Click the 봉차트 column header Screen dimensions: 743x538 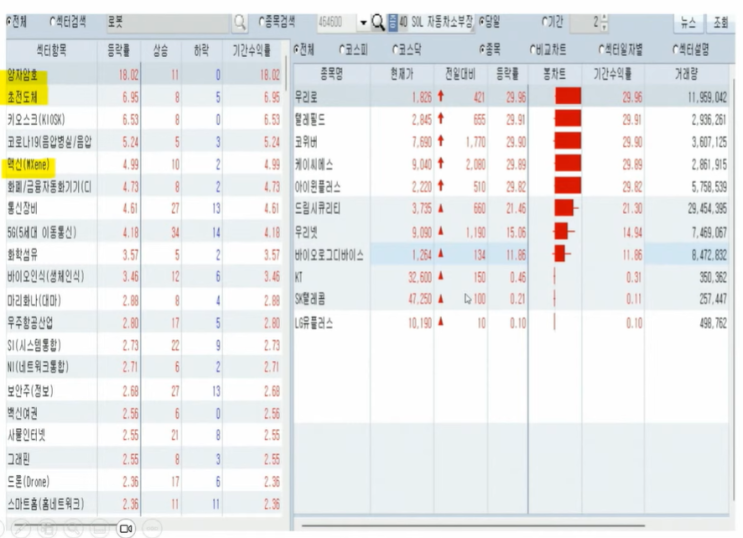tap(554, 74)
